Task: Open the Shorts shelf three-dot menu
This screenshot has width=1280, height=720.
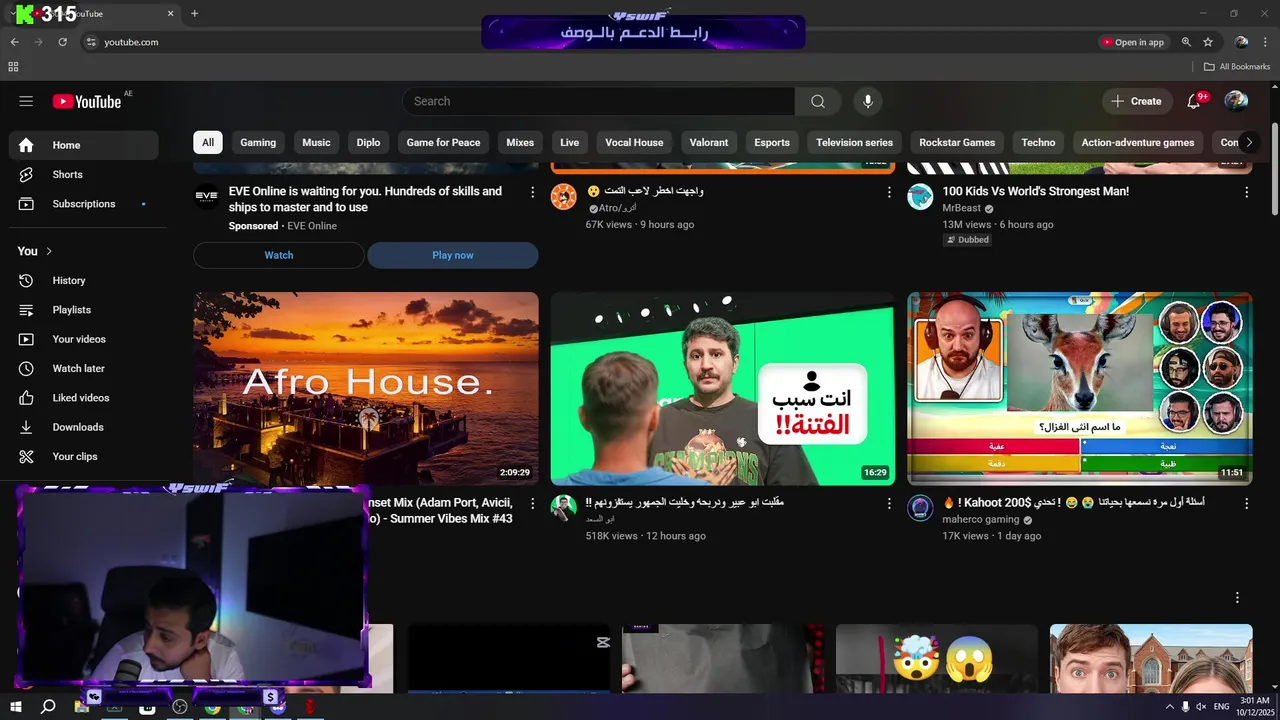Action: (1237, 598)
